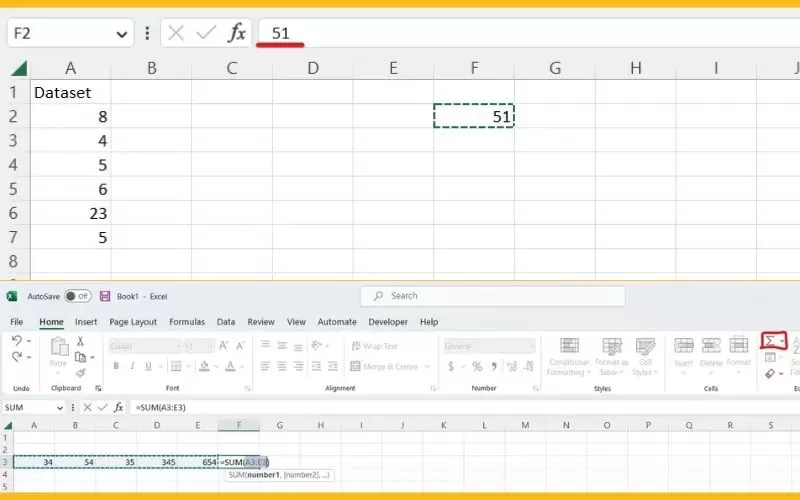Toggle Underline formatting

pyautogui.click(x=148, y=366)
